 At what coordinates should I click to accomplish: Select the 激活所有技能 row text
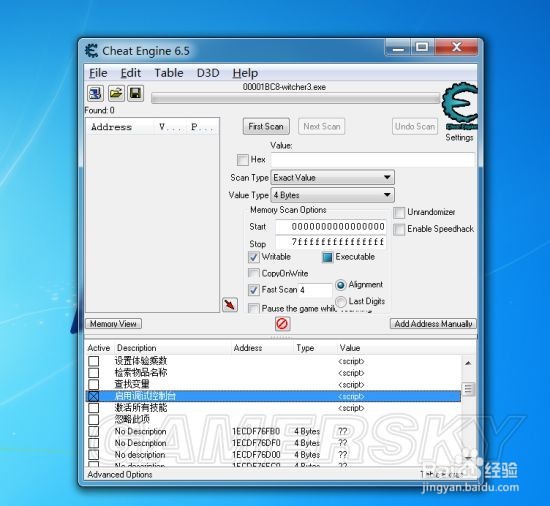point(141,408)
